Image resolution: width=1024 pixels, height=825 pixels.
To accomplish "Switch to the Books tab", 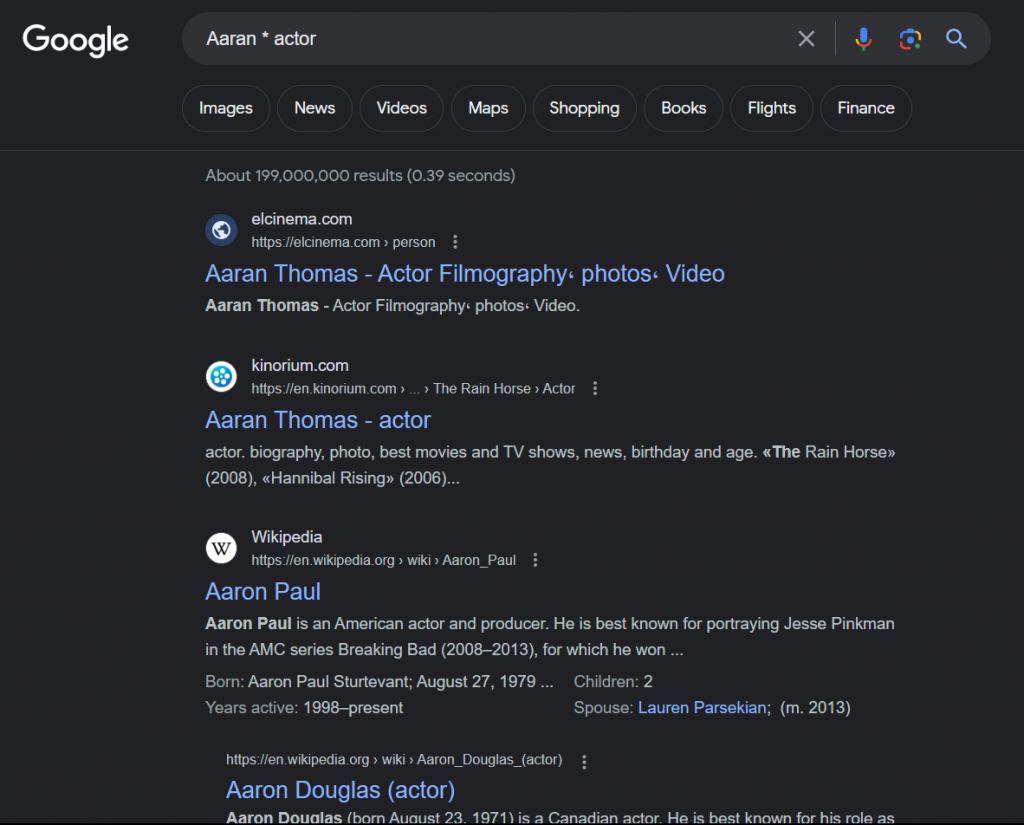I will tap(684, 108).
